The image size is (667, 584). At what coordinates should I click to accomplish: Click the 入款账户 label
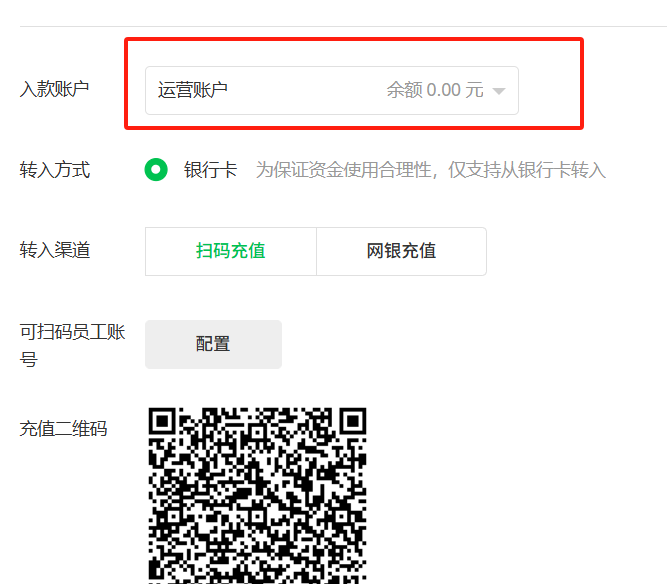pyautogui.click(x=54, y=89)
